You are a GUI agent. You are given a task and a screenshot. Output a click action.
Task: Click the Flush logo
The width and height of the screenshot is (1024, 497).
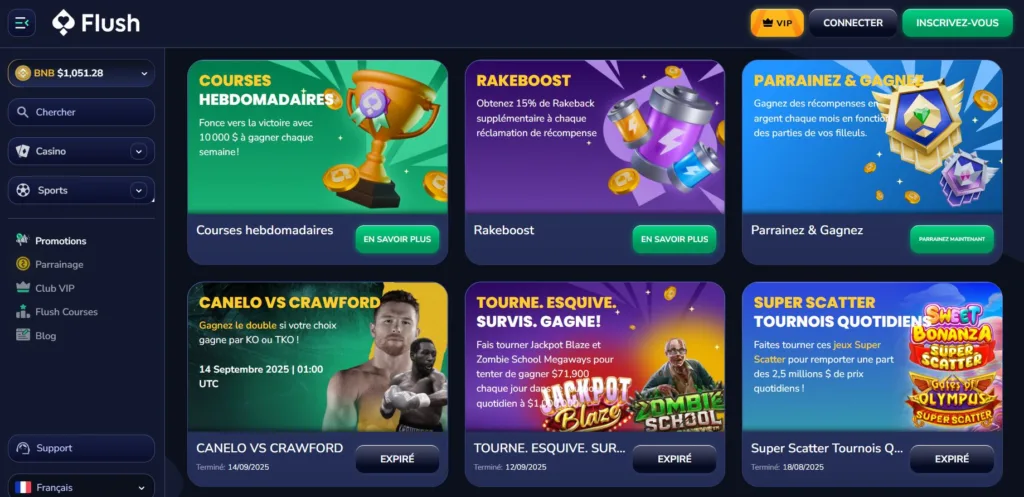[x=96, y=23]
